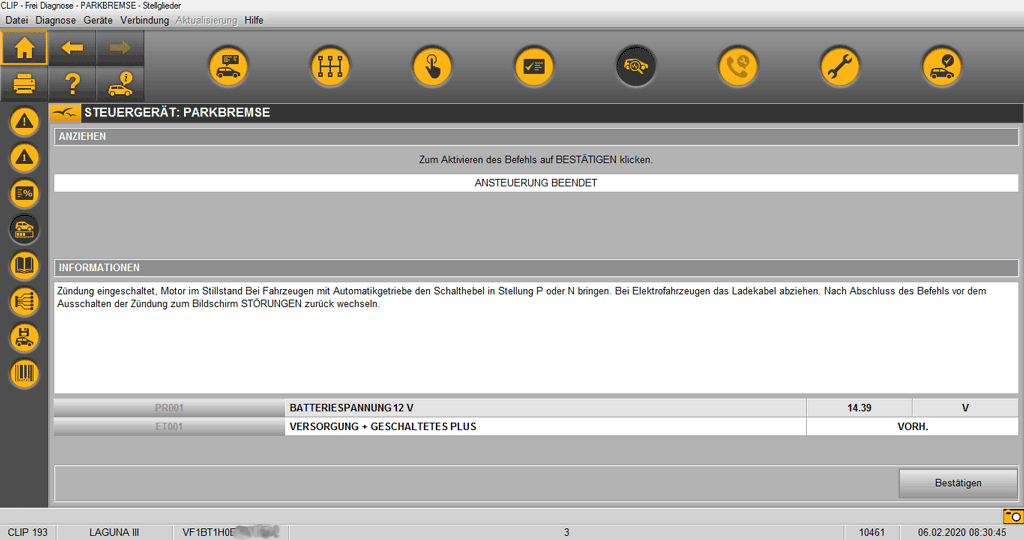1024x540 pixels.
Task: Select the hand-pointer touch icon
Action: click(x=431, y=67)
